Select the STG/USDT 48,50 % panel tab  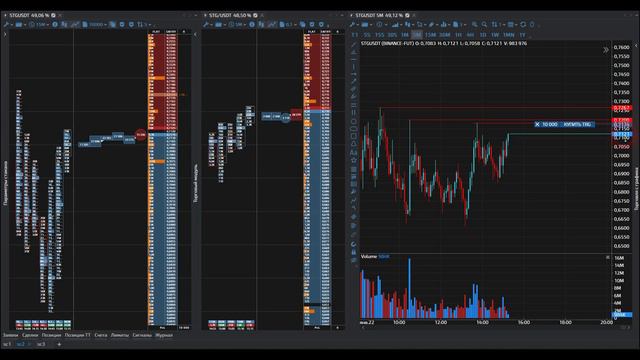[x=230, y=15]
